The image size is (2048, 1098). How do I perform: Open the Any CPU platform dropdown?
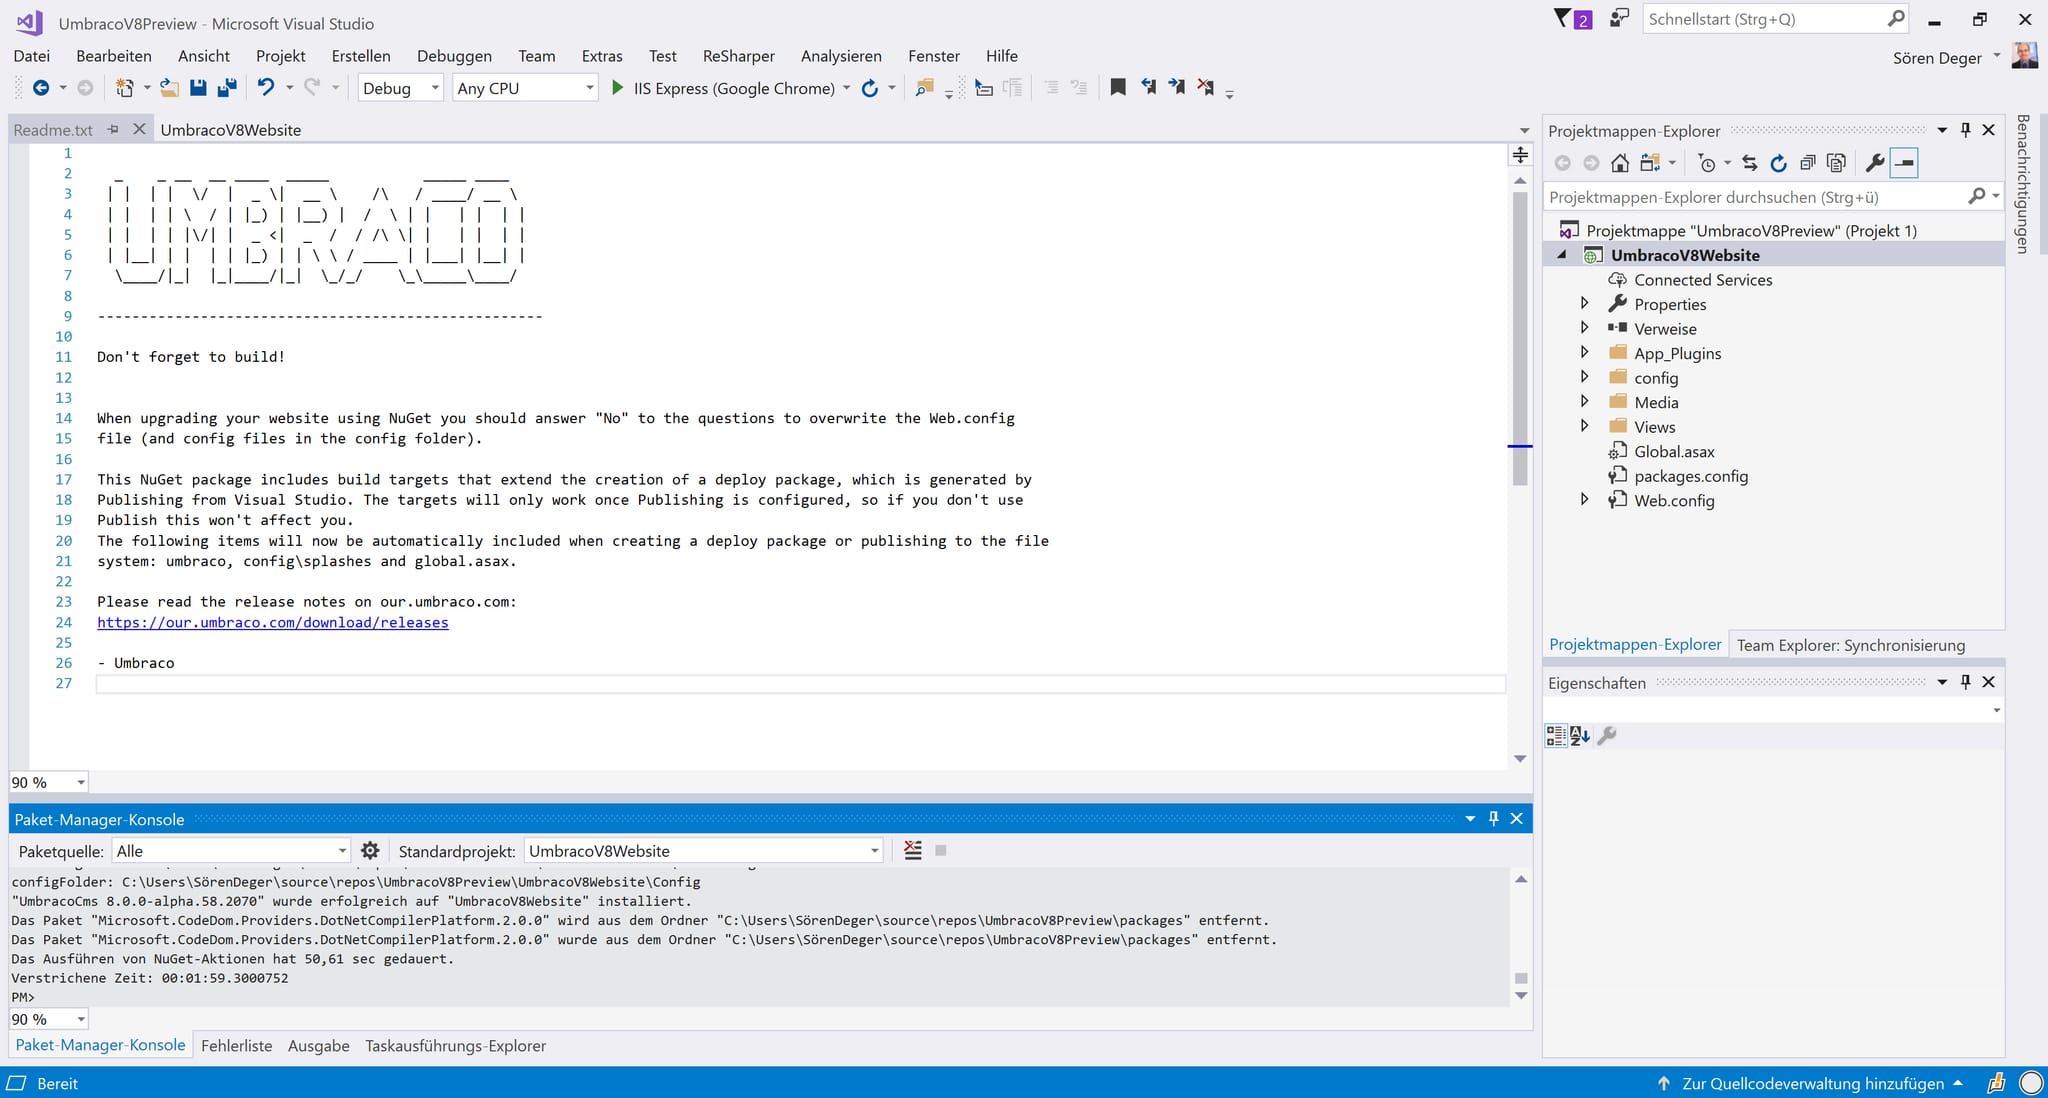[525, 88]
